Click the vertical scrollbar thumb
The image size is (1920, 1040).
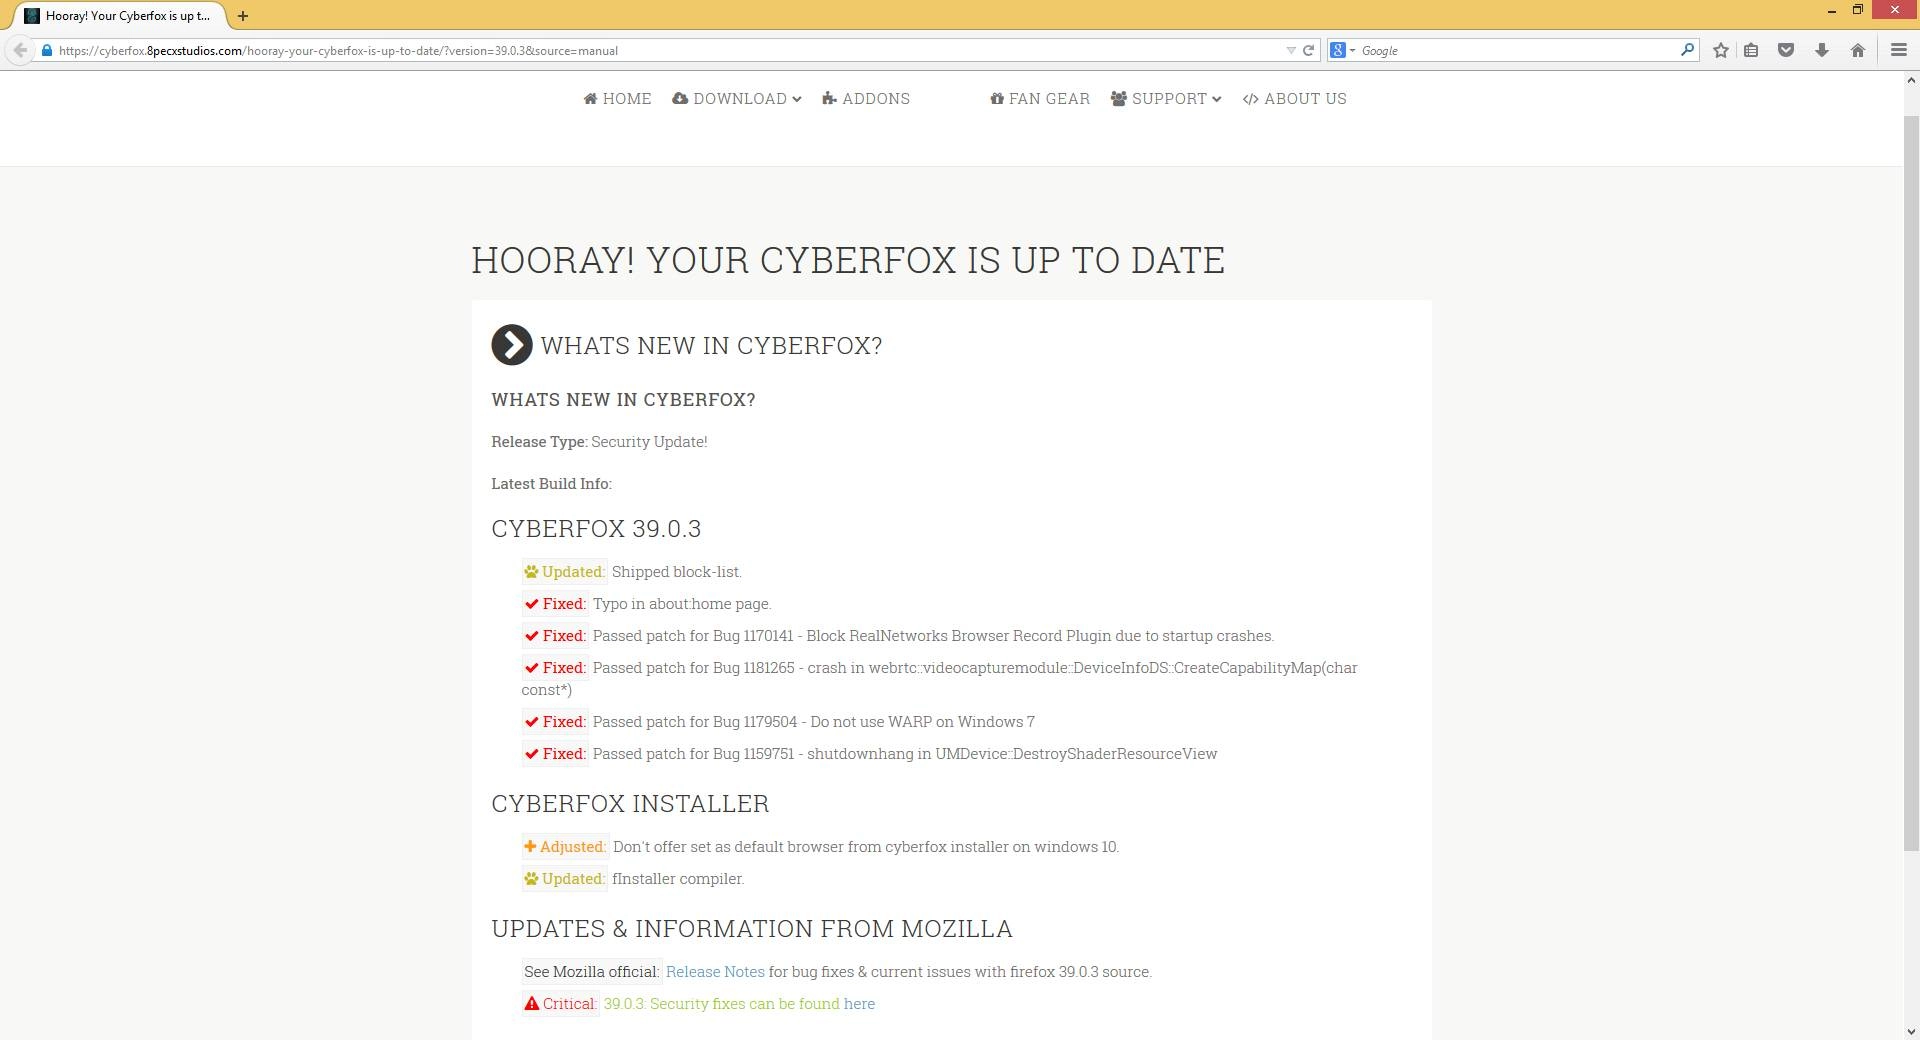coord(1911,482)
